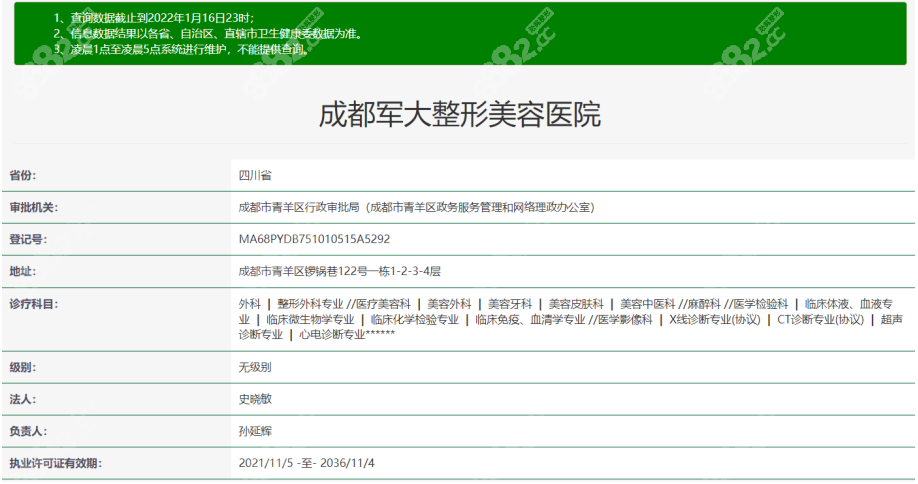
Task: Select address 成都市青羊区锣锅巷122号
Action: [303, 272]
